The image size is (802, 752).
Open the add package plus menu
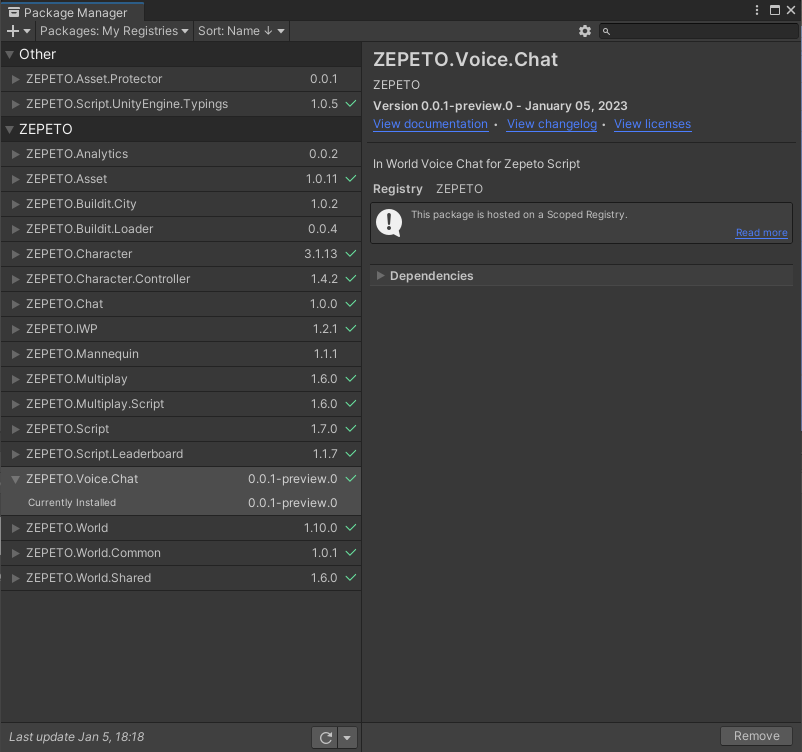pyautogui.click(x=18, y=31)
